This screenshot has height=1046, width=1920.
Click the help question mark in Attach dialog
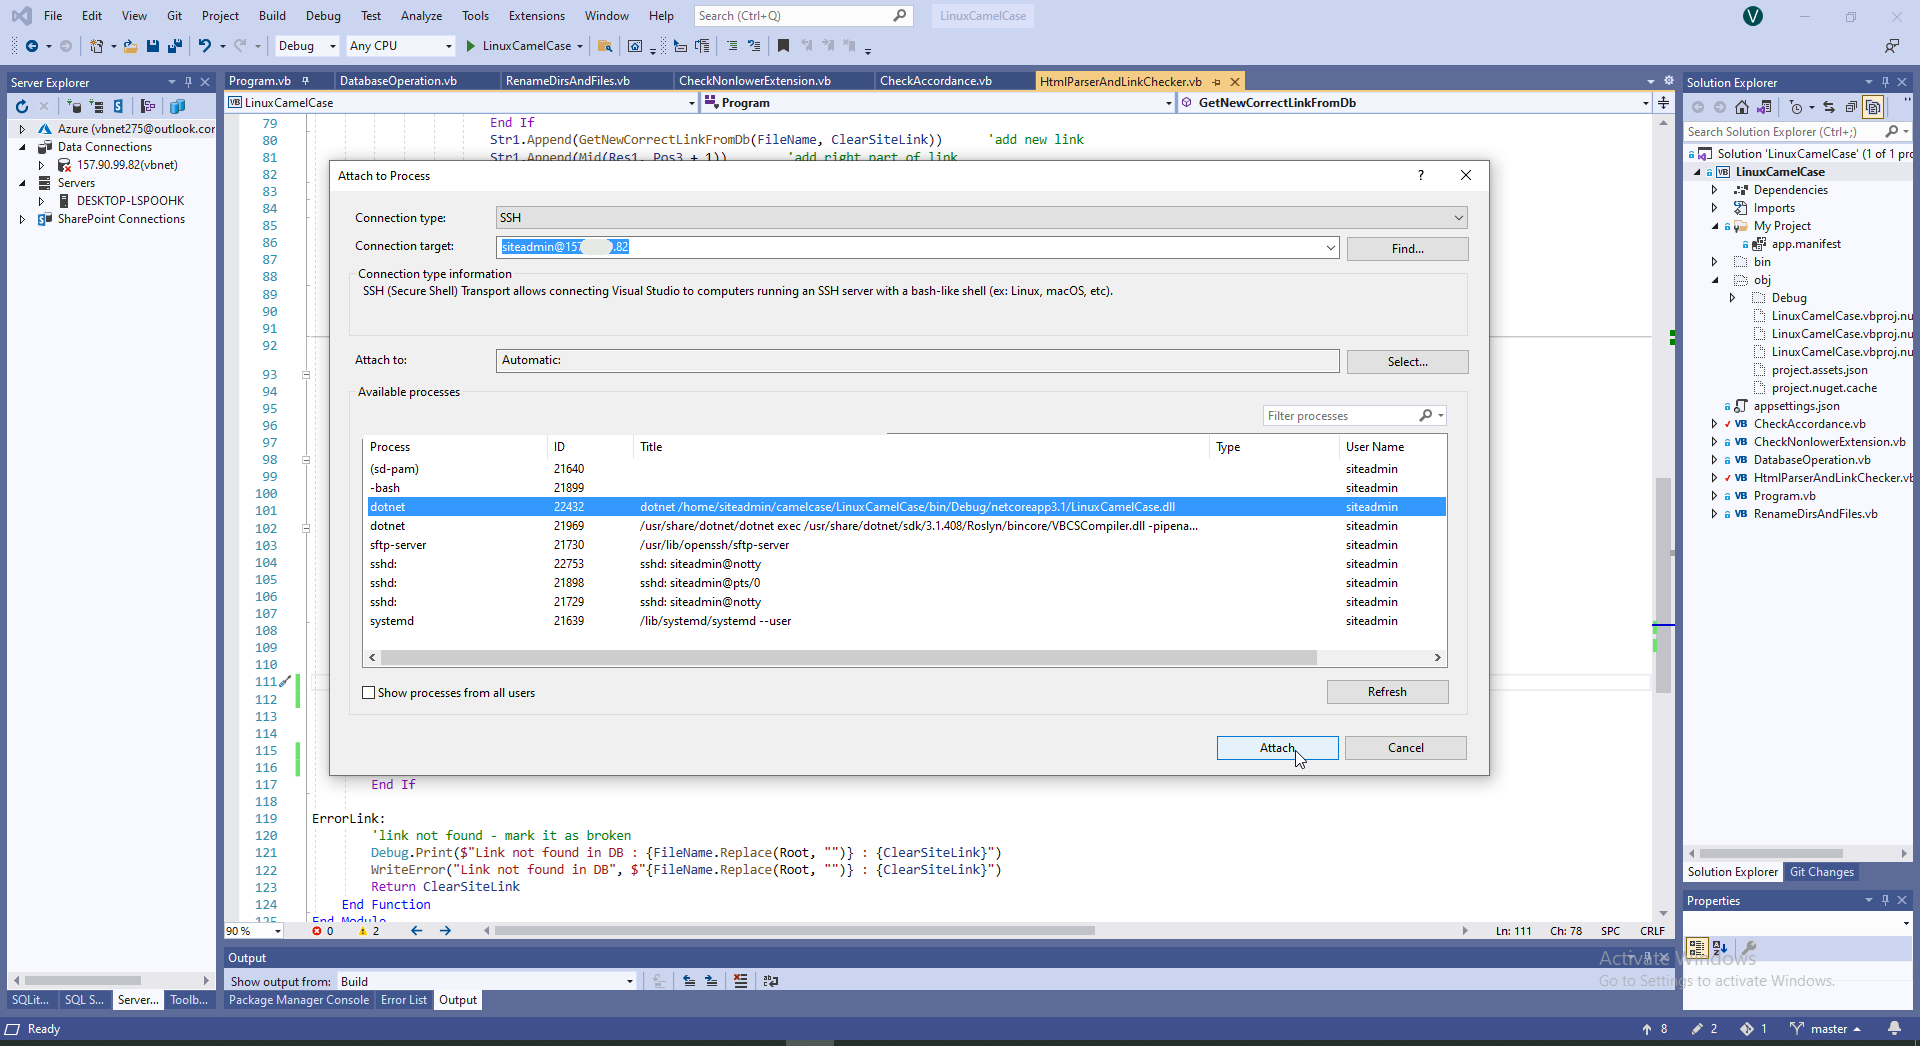[1420, 175]
